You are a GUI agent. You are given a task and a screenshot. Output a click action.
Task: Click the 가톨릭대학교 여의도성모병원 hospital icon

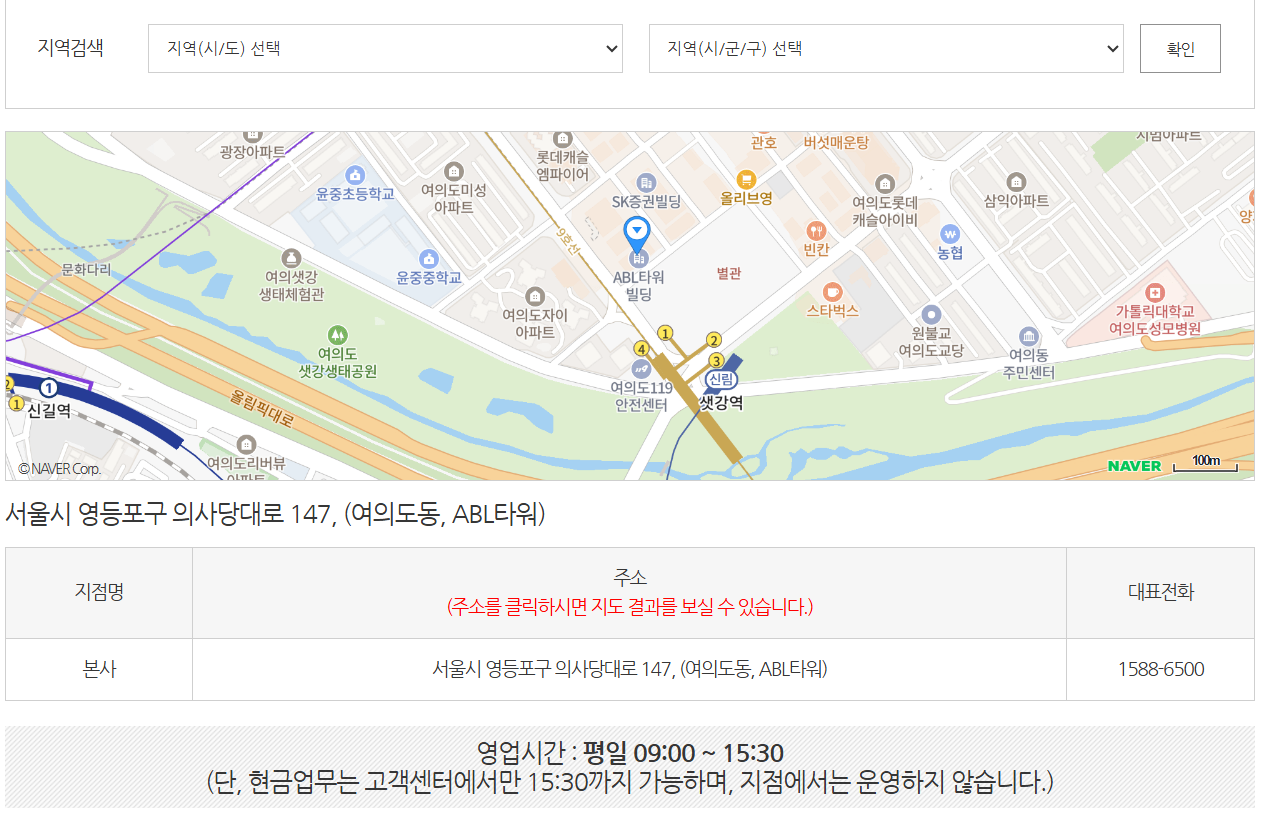[1155, 293]
